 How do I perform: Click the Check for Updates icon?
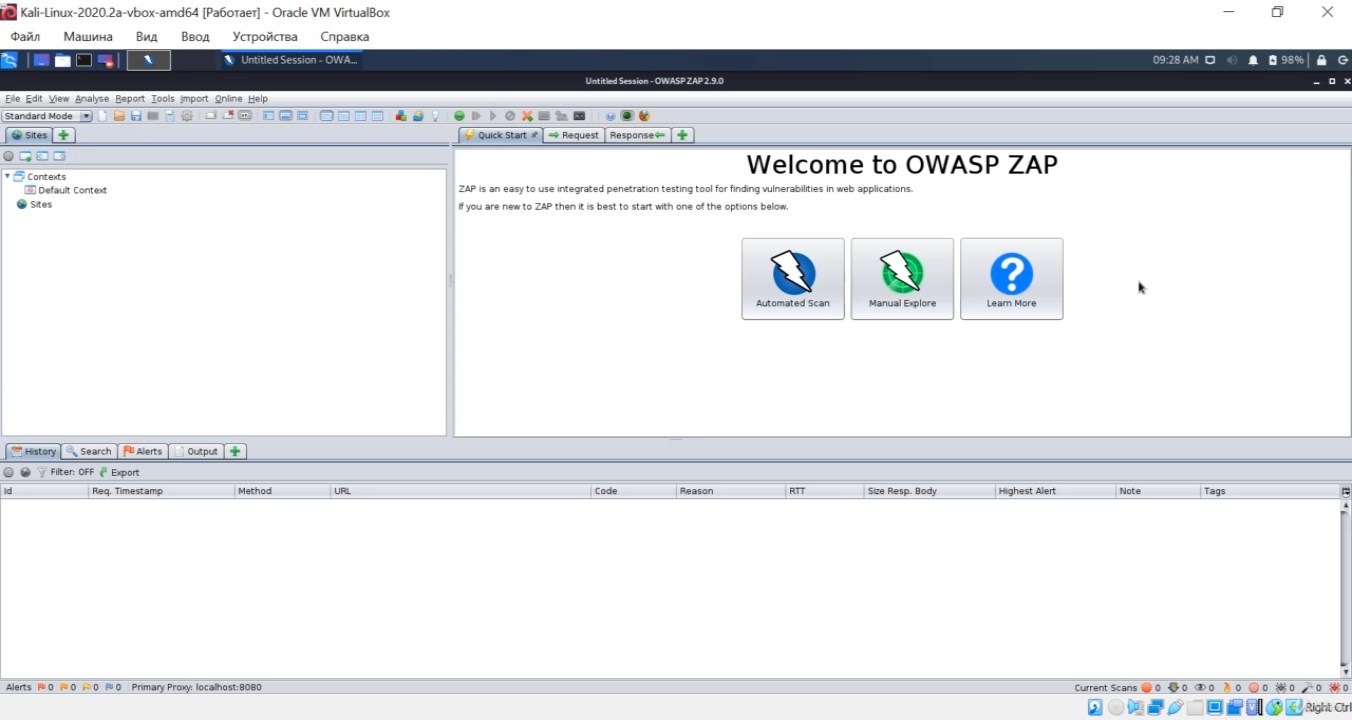pyautogui.click(x=418, y=116)
